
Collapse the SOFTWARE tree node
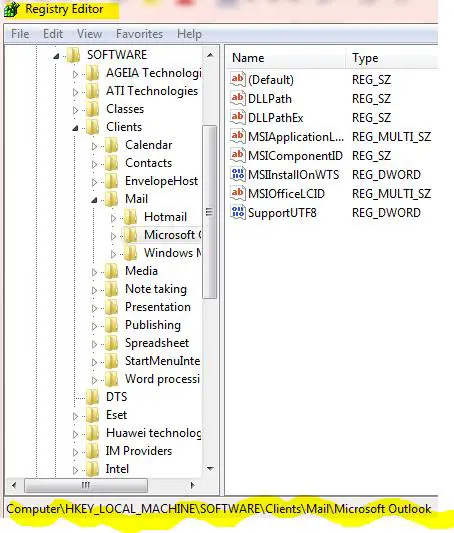[56, 56]
